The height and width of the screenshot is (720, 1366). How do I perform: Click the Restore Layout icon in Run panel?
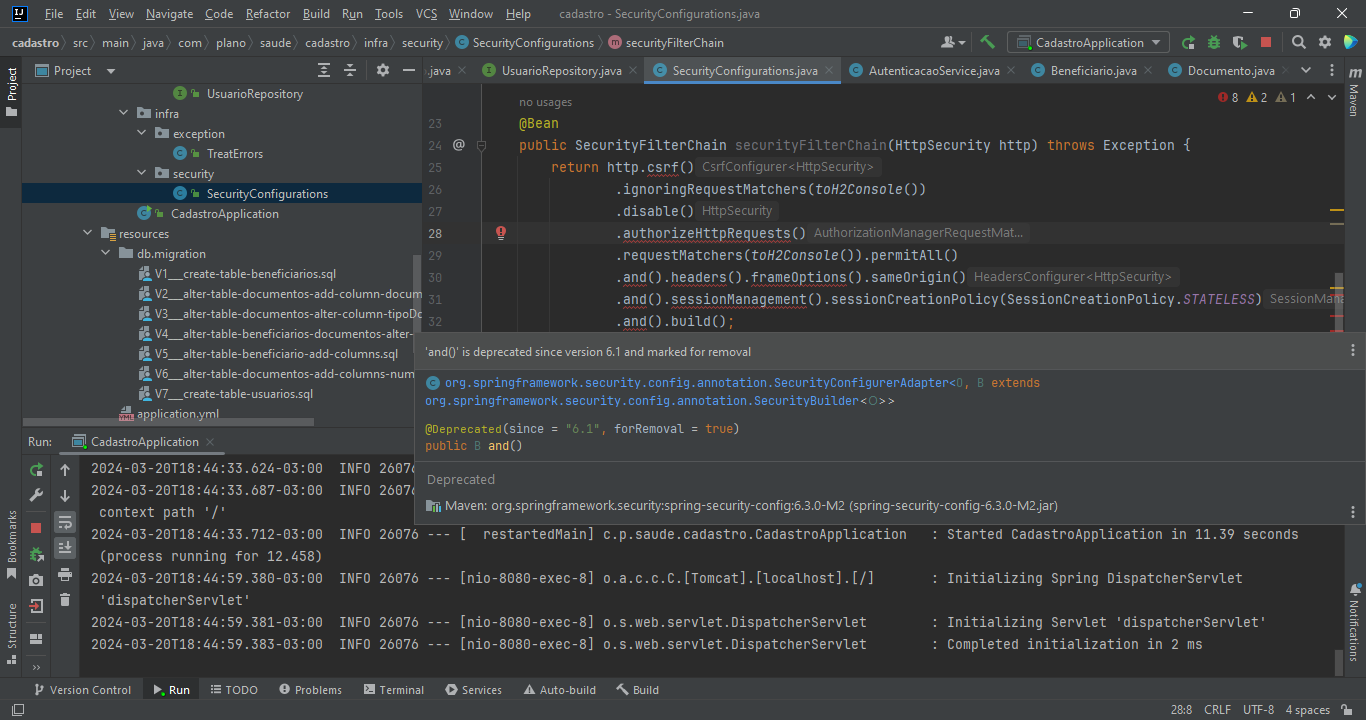point(36,638)
